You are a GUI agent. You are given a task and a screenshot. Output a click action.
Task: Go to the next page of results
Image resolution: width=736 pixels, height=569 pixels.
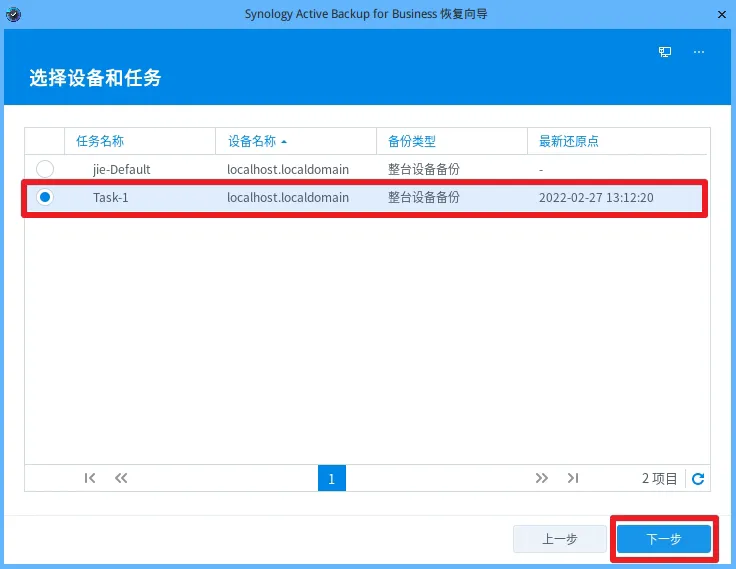(x=542, y=478)
